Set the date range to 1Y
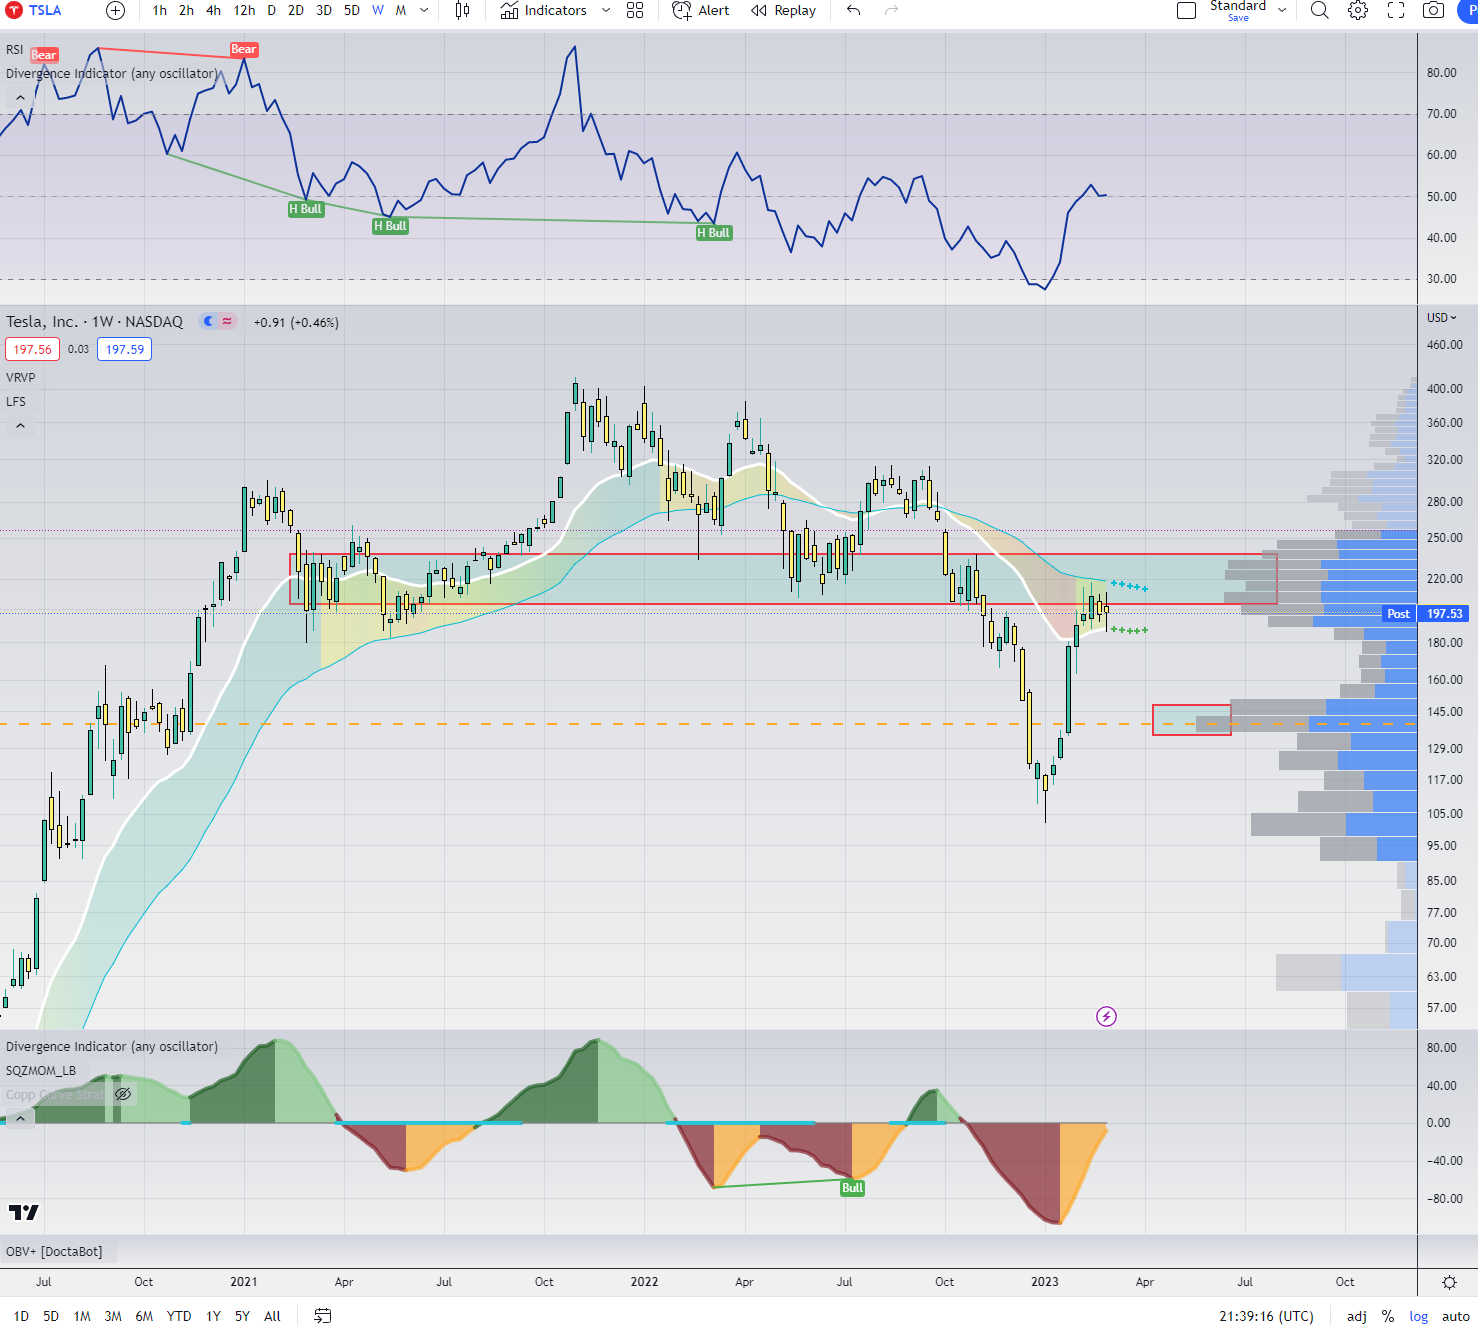 pos(213,1316)
